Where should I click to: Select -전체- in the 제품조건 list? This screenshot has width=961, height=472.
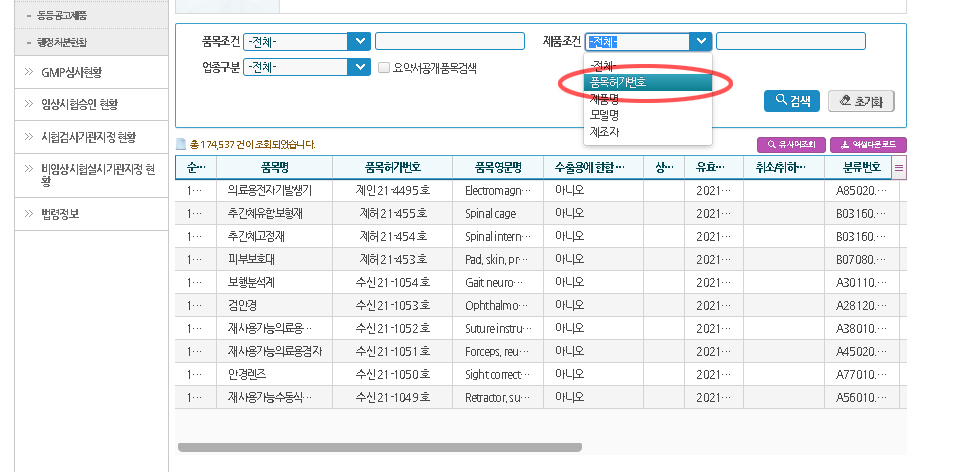pos(648,66)
